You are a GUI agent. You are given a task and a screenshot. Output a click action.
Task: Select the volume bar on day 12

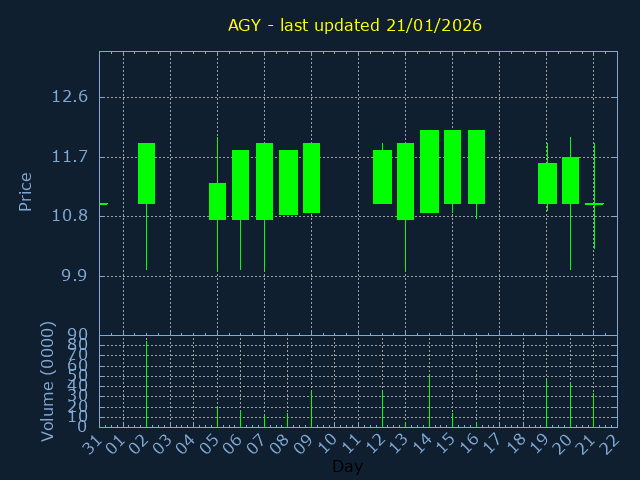point(382,408)
